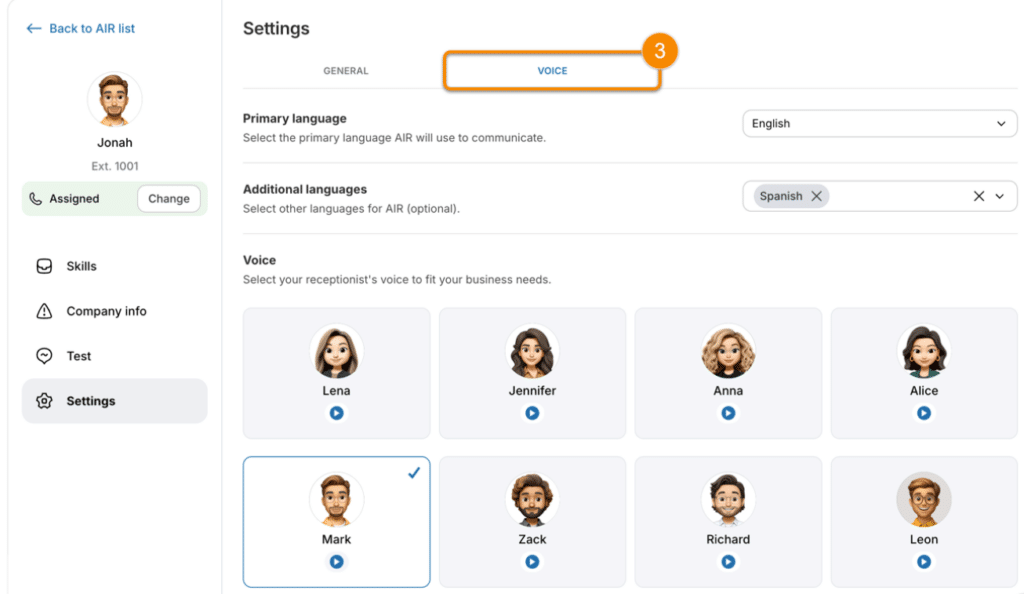Open the Primary language dropdown

pos(878,123)
